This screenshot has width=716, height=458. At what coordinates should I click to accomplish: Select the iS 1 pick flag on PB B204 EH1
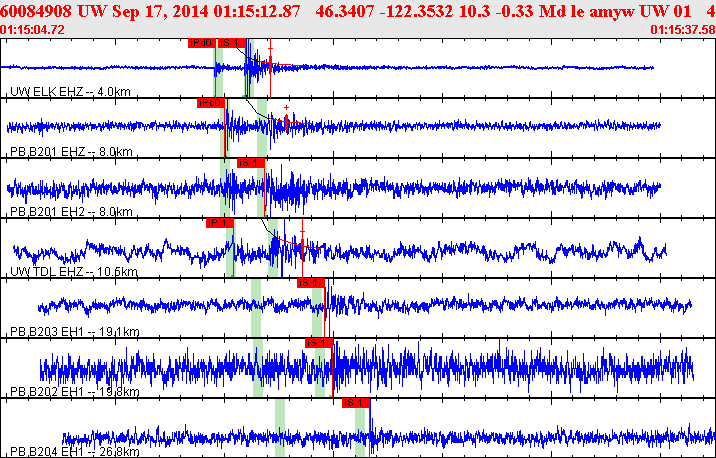coord(356,403)
